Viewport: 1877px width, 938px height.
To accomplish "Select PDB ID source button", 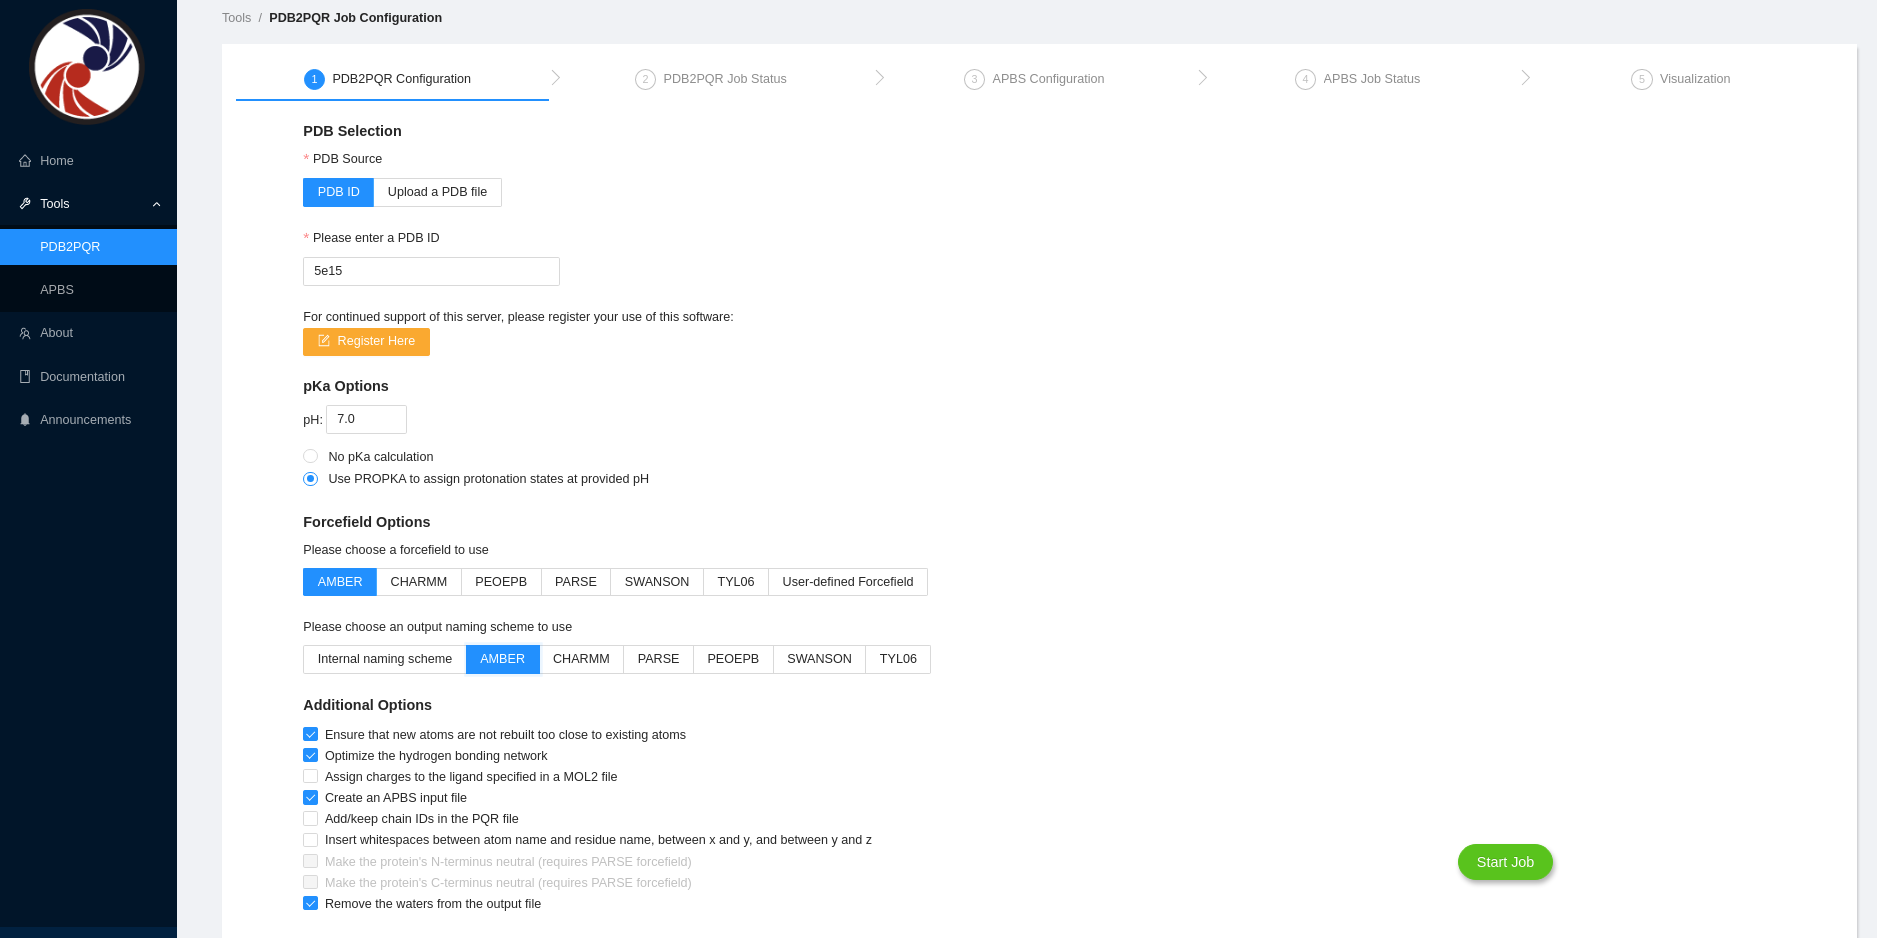I will click(x=338, y=192).
